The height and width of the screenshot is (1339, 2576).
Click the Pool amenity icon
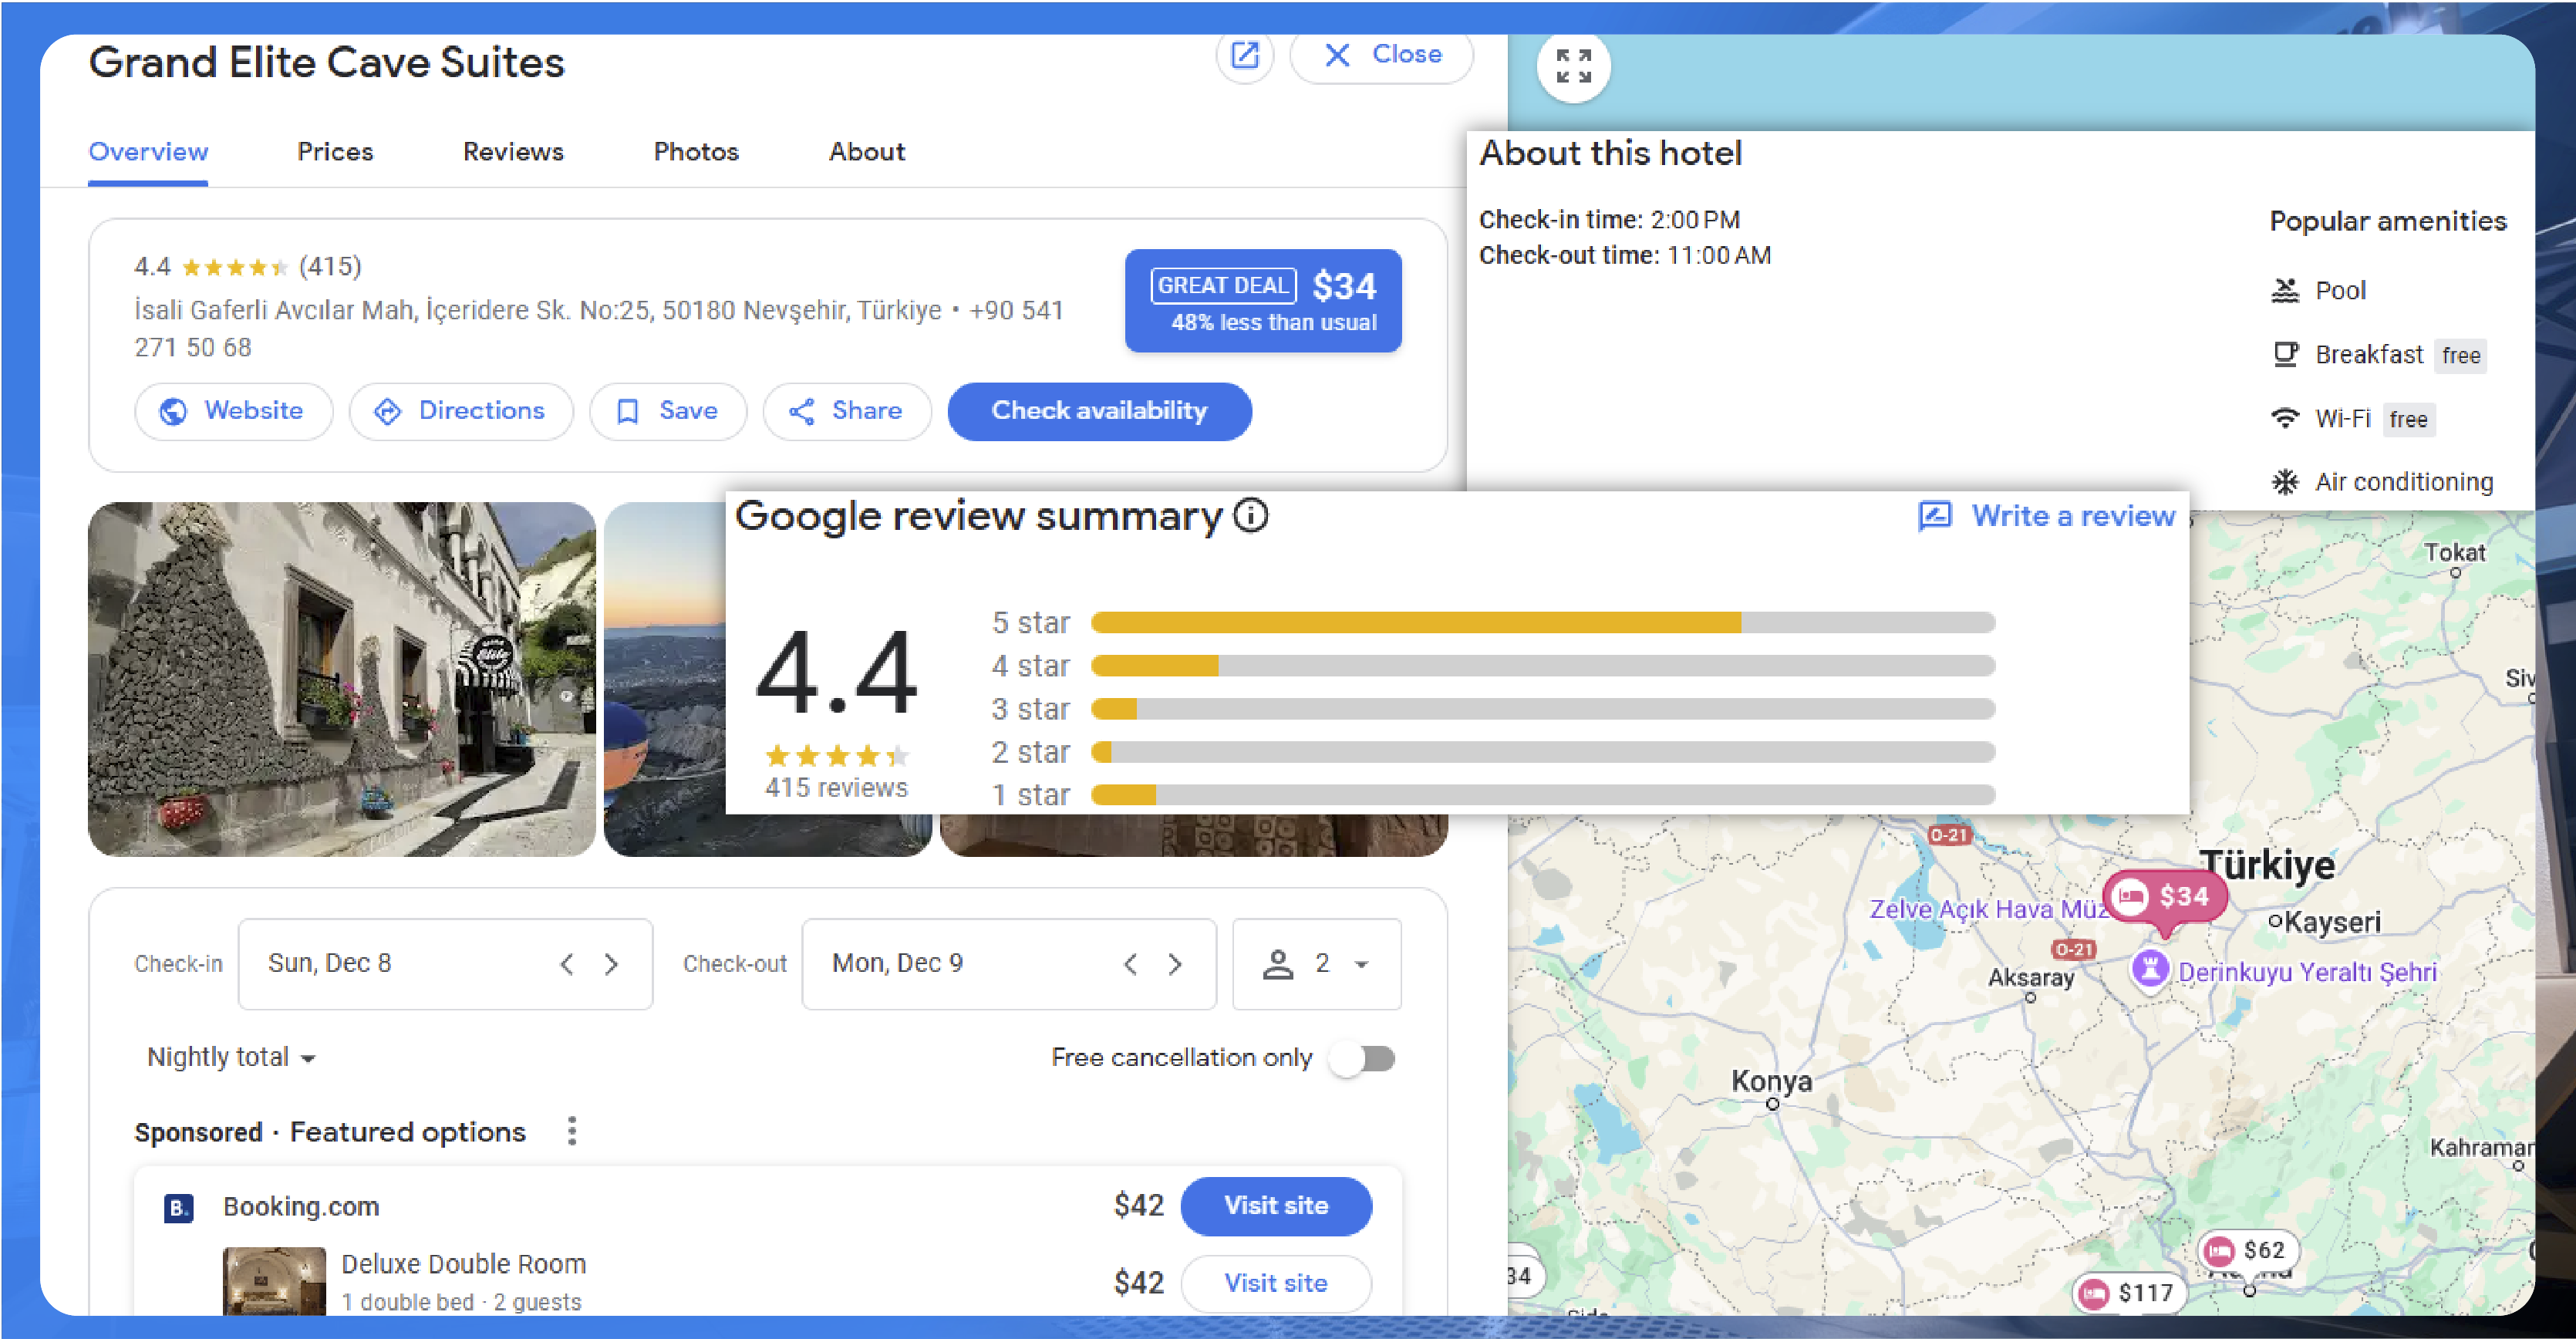(x=2285, y=291)
